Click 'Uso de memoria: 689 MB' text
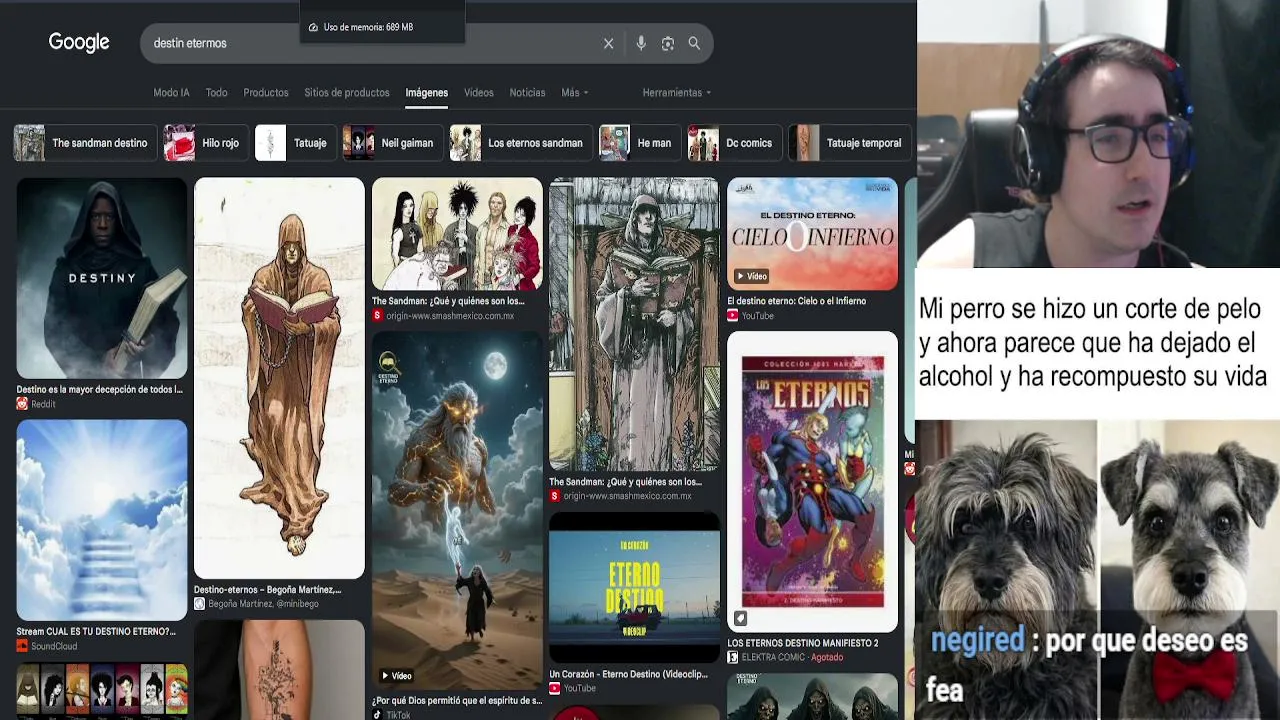1280x720 pixels. click(368, 27)
